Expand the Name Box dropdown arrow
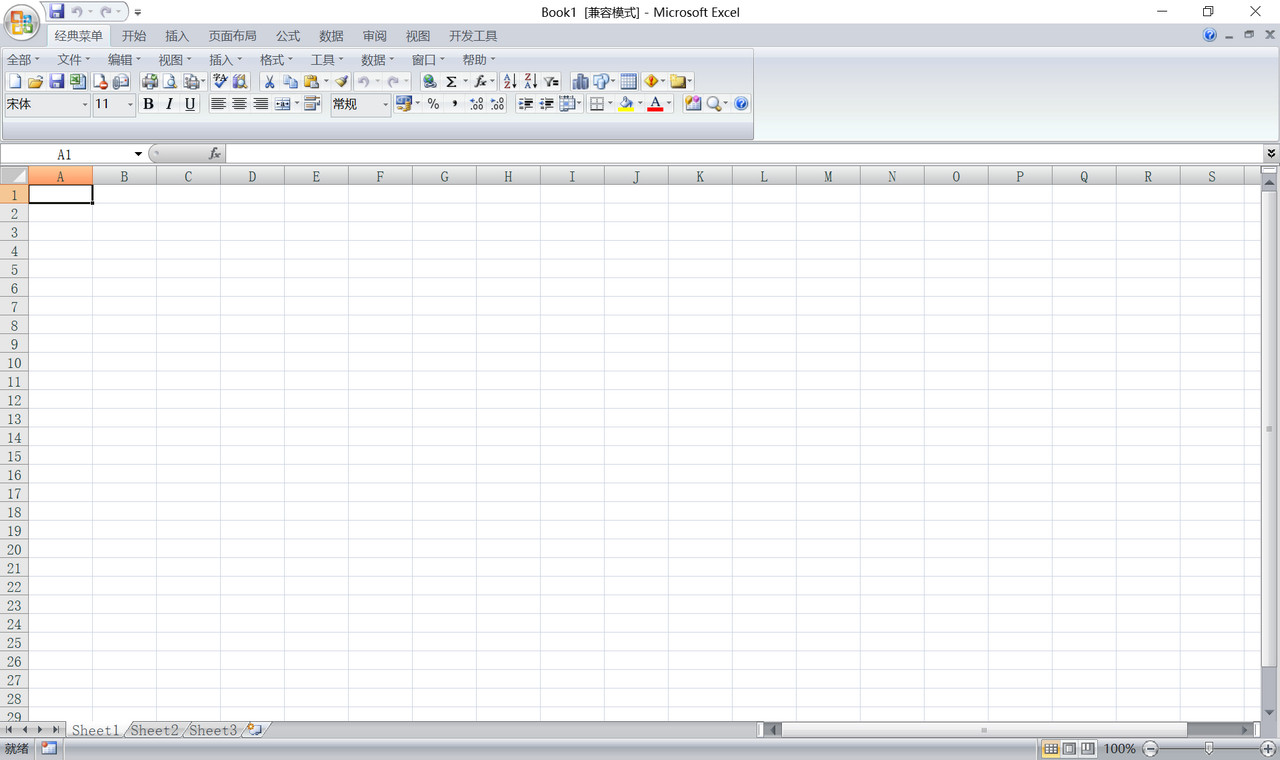1280x760 pixels. [138, 154]
